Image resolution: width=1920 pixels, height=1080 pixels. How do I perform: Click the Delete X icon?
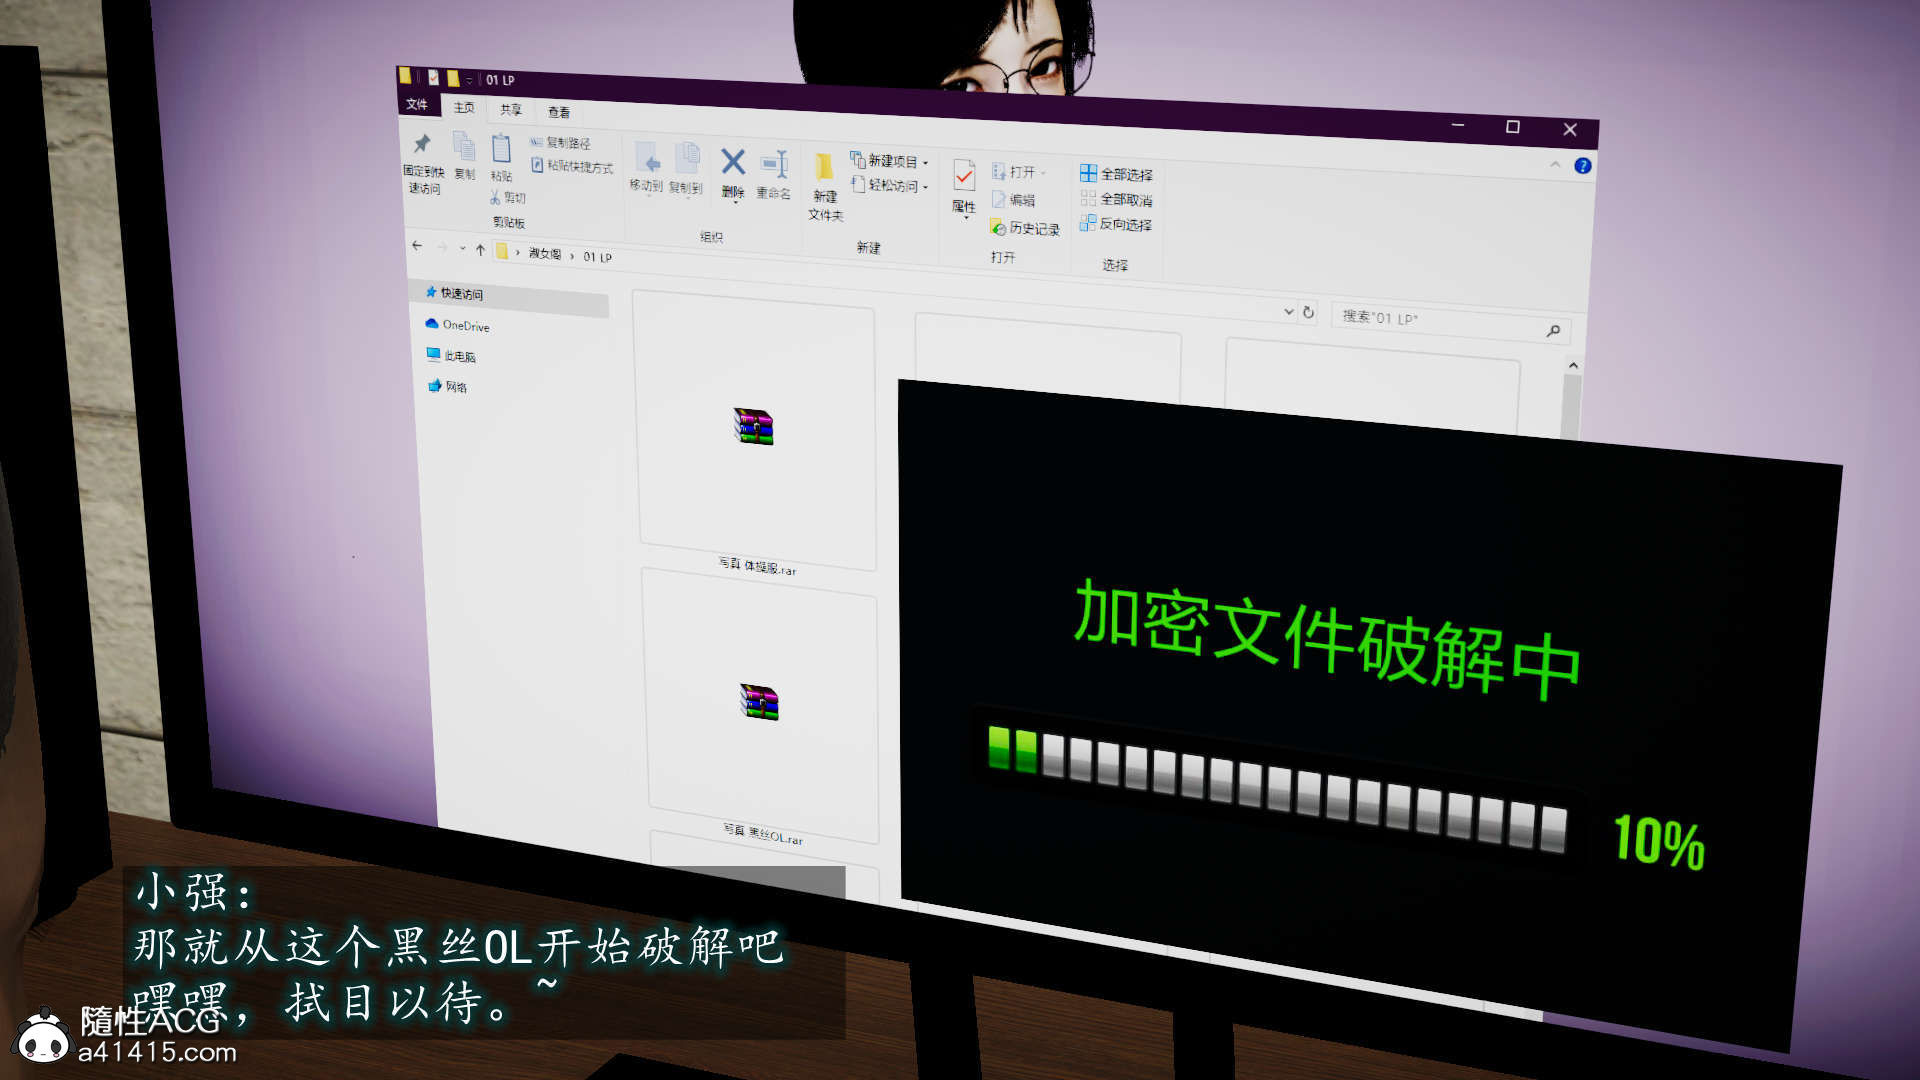click(733, 163)
